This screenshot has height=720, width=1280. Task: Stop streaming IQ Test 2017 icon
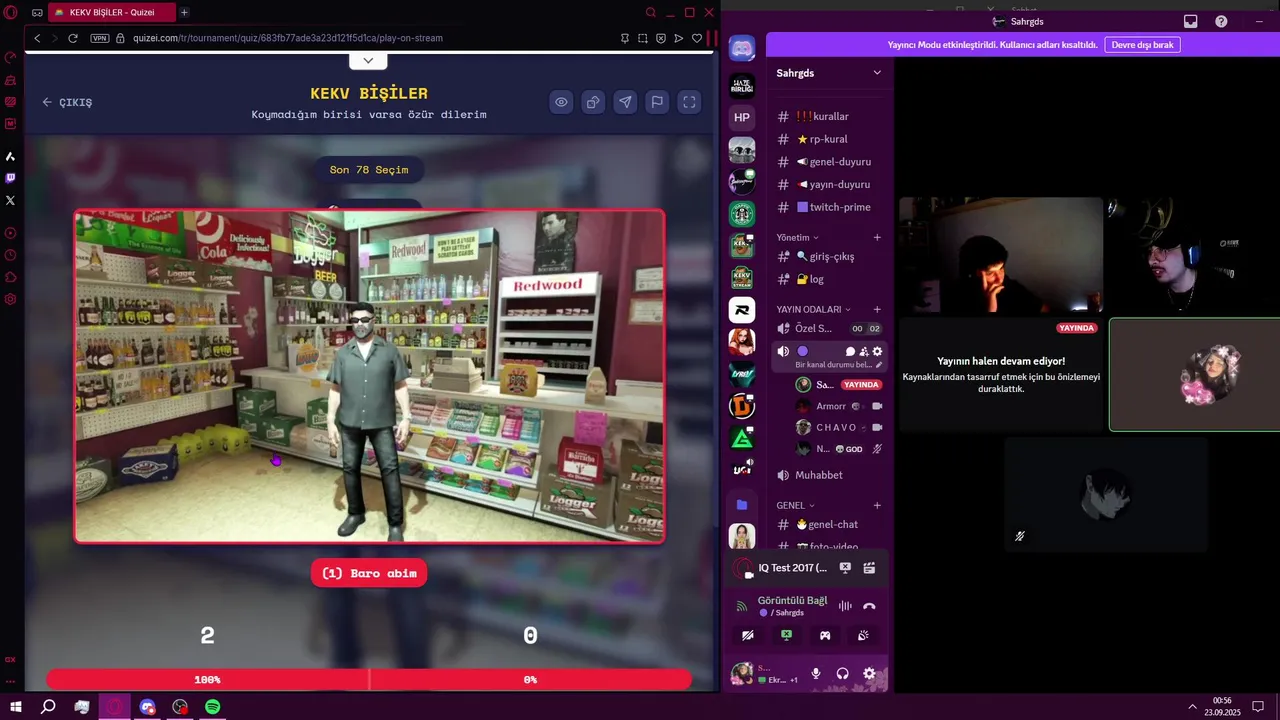[x=845, y=568]
